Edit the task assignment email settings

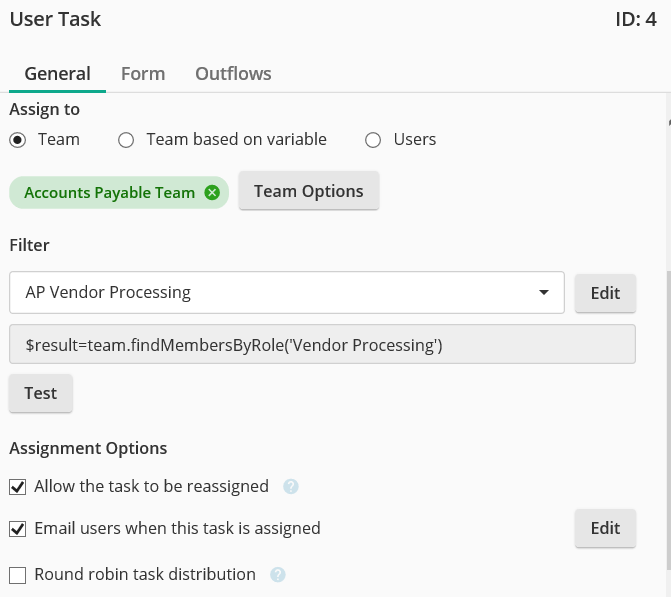pyautogui.click(x=605, y=528)
